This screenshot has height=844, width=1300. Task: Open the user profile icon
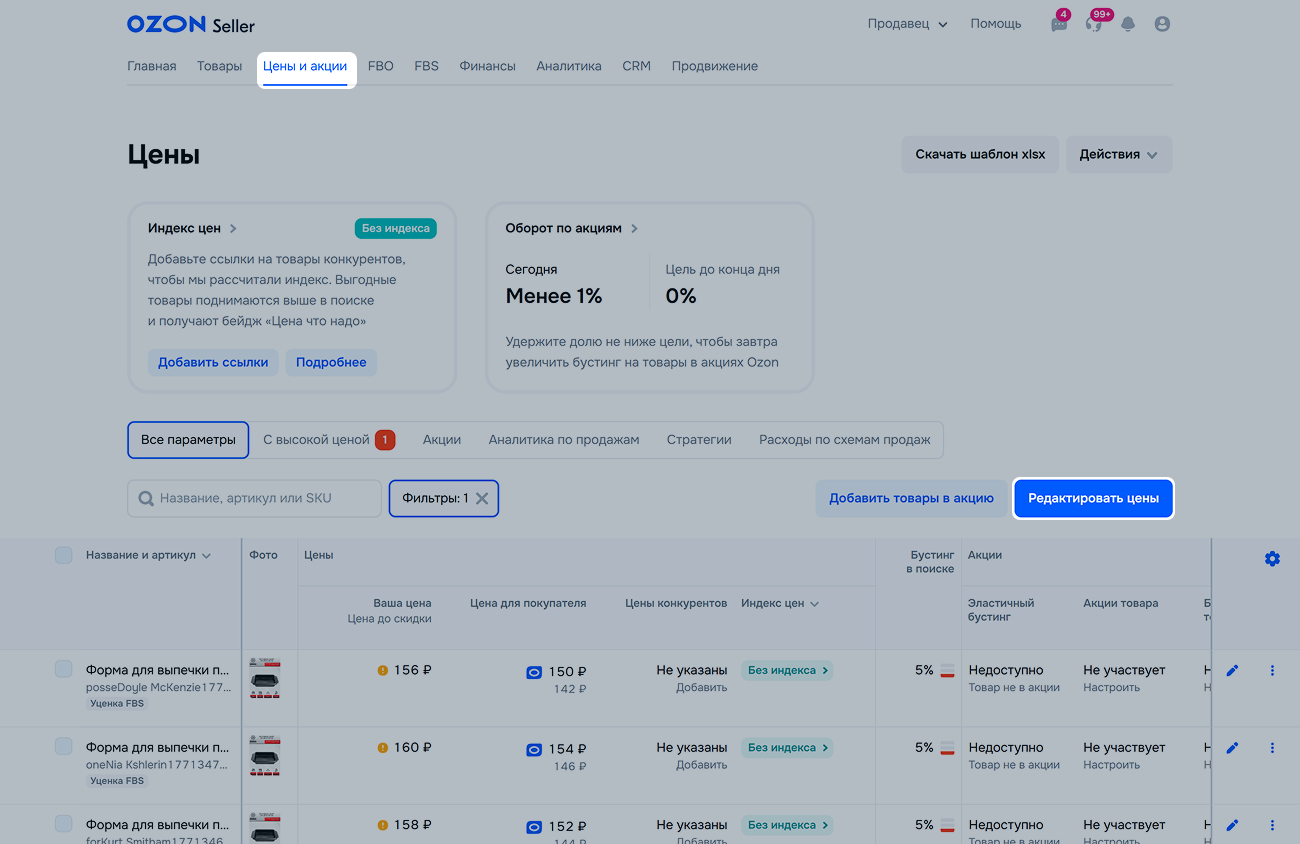1162,24
